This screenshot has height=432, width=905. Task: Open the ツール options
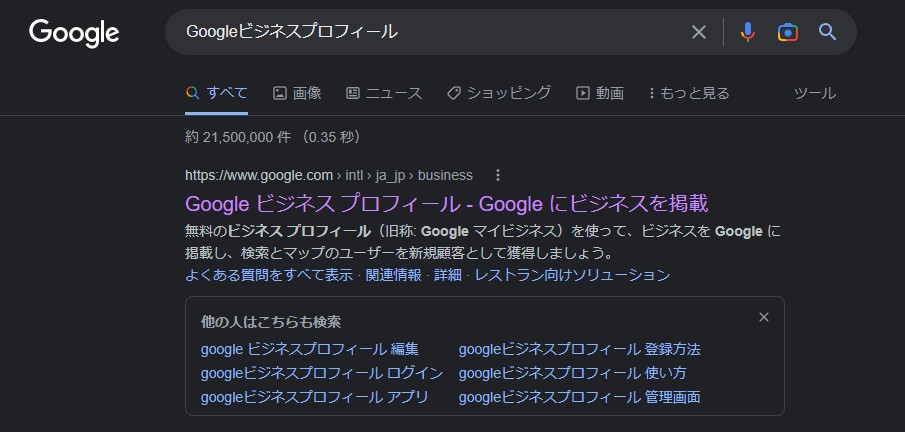(x=814, y=93)
